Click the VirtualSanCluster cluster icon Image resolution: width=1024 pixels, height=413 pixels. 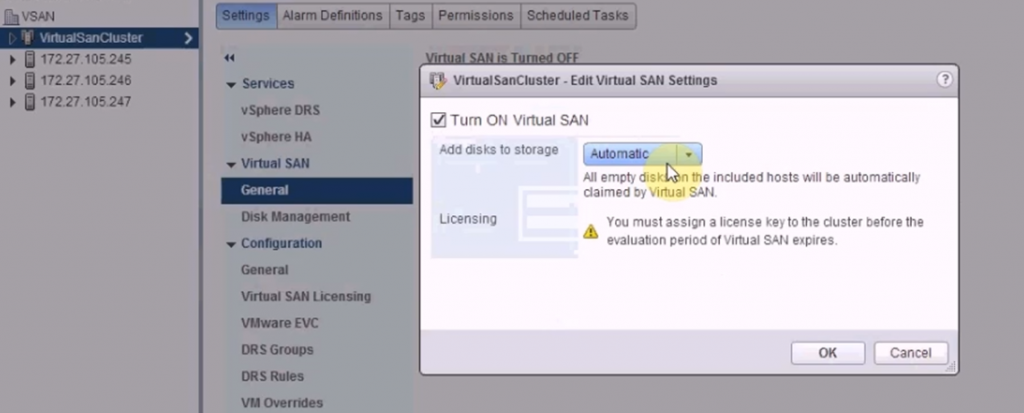click(x=29, y=38)
